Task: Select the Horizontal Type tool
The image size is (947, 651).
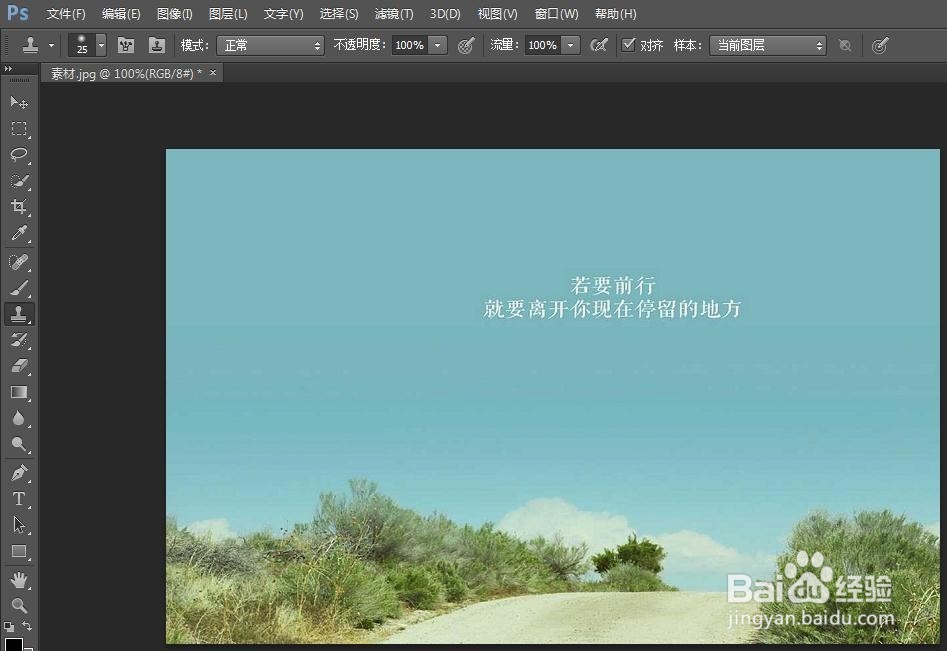Action: [x=19, y=498]
